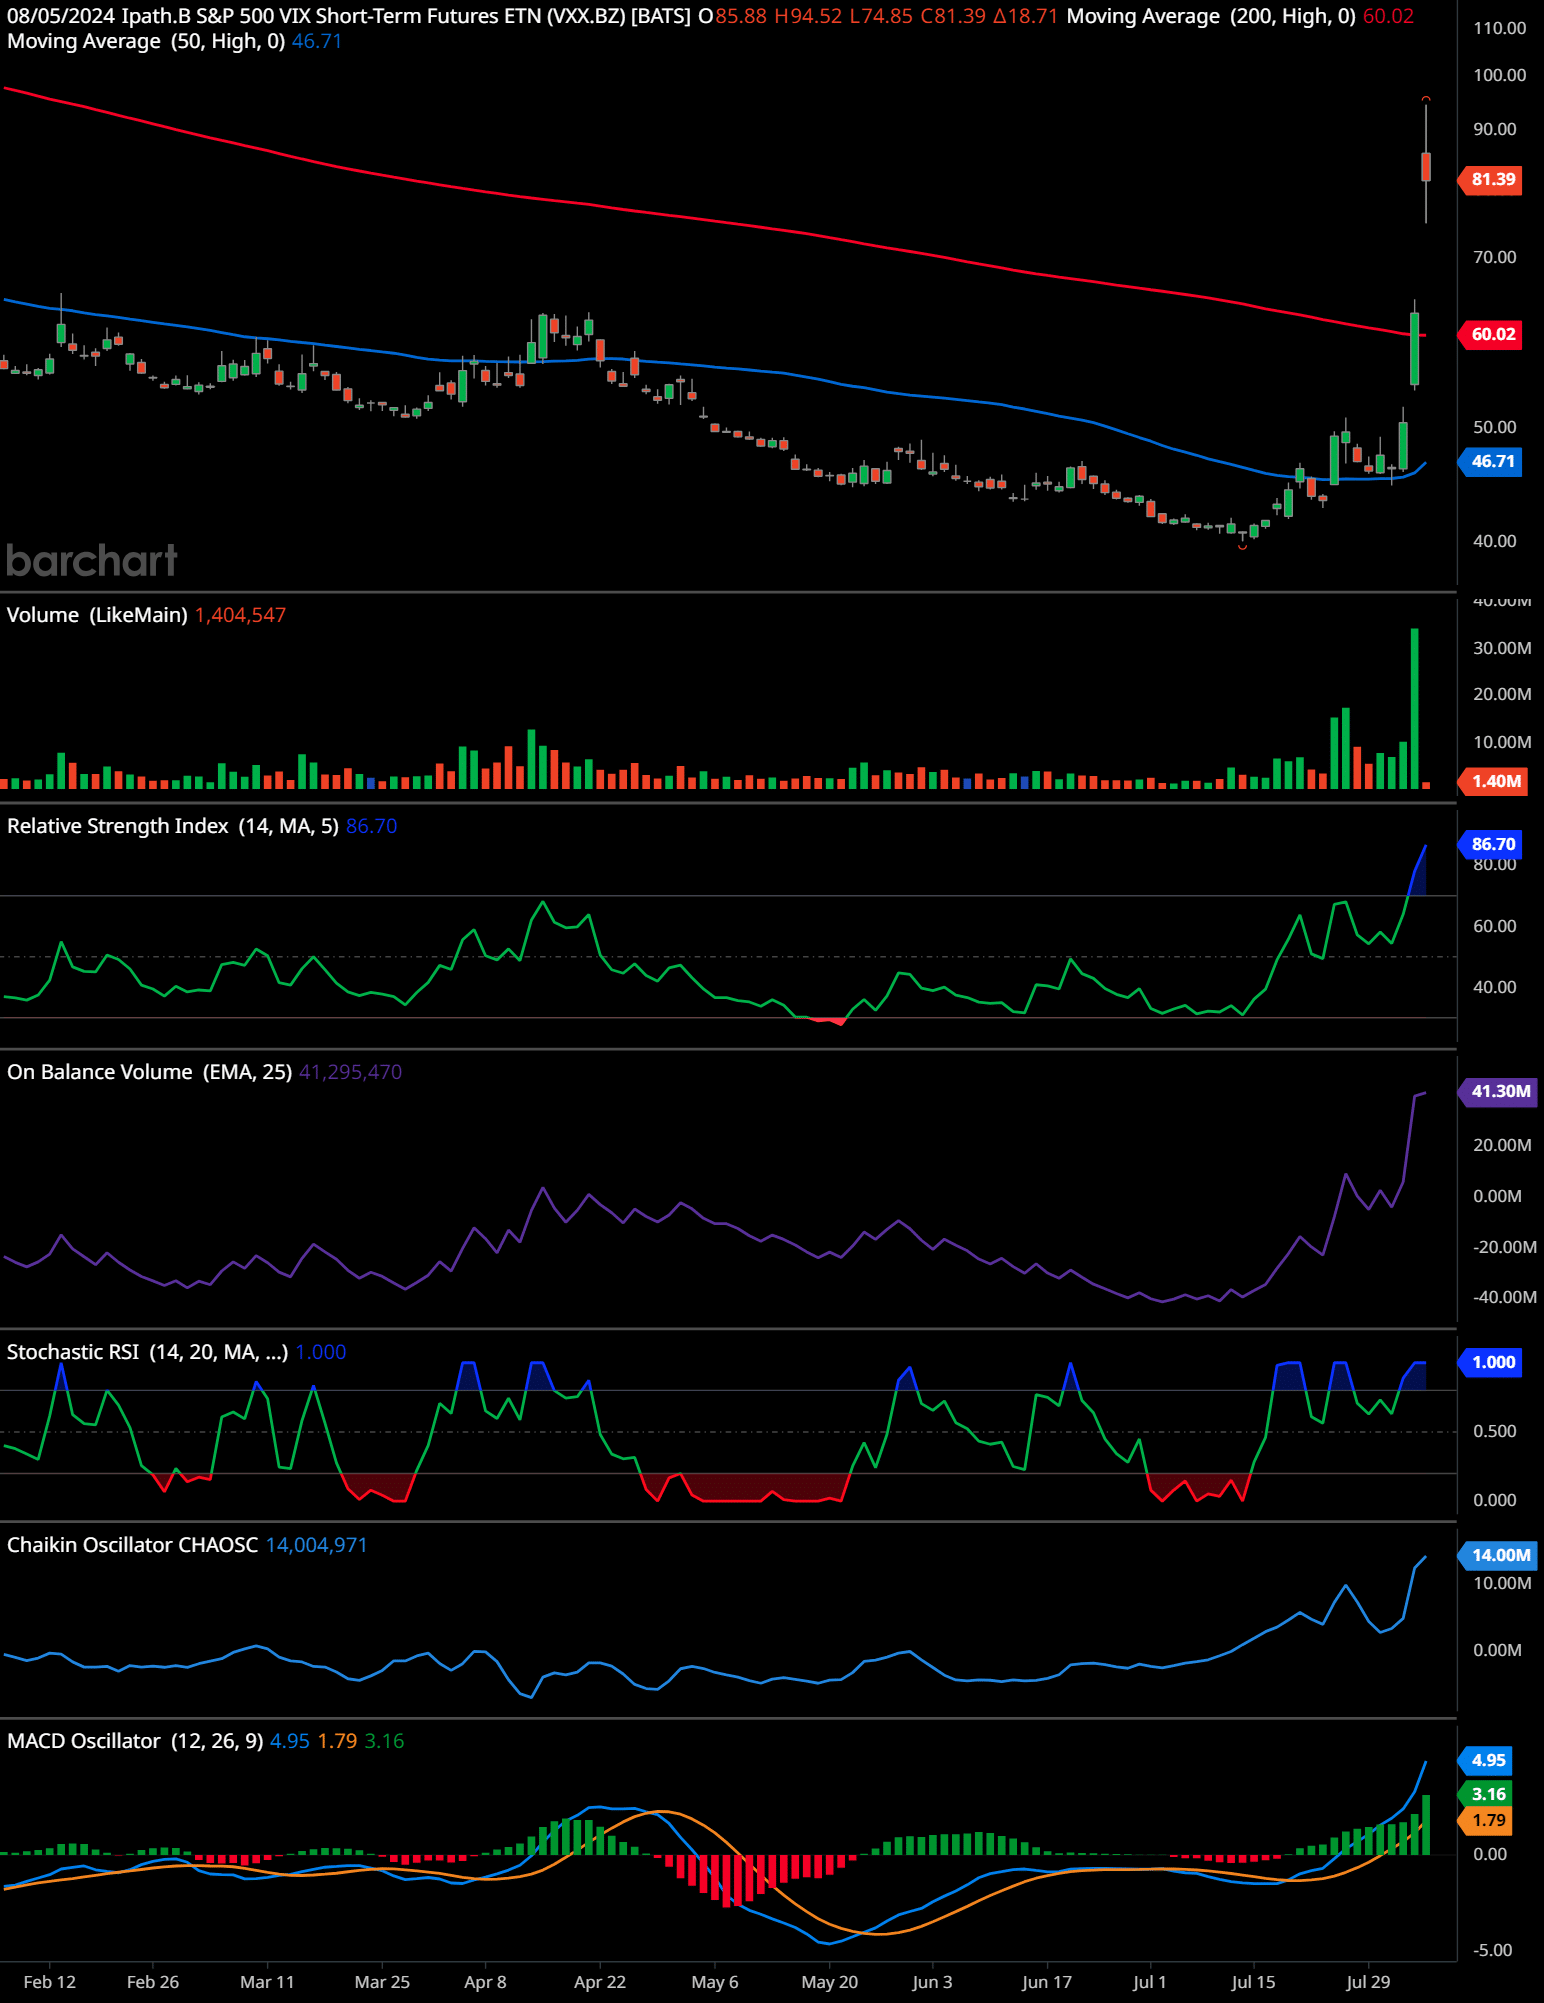Click the Moving Average (200, High, 0) label
1544x2003 pixels.
point(1211,16)
